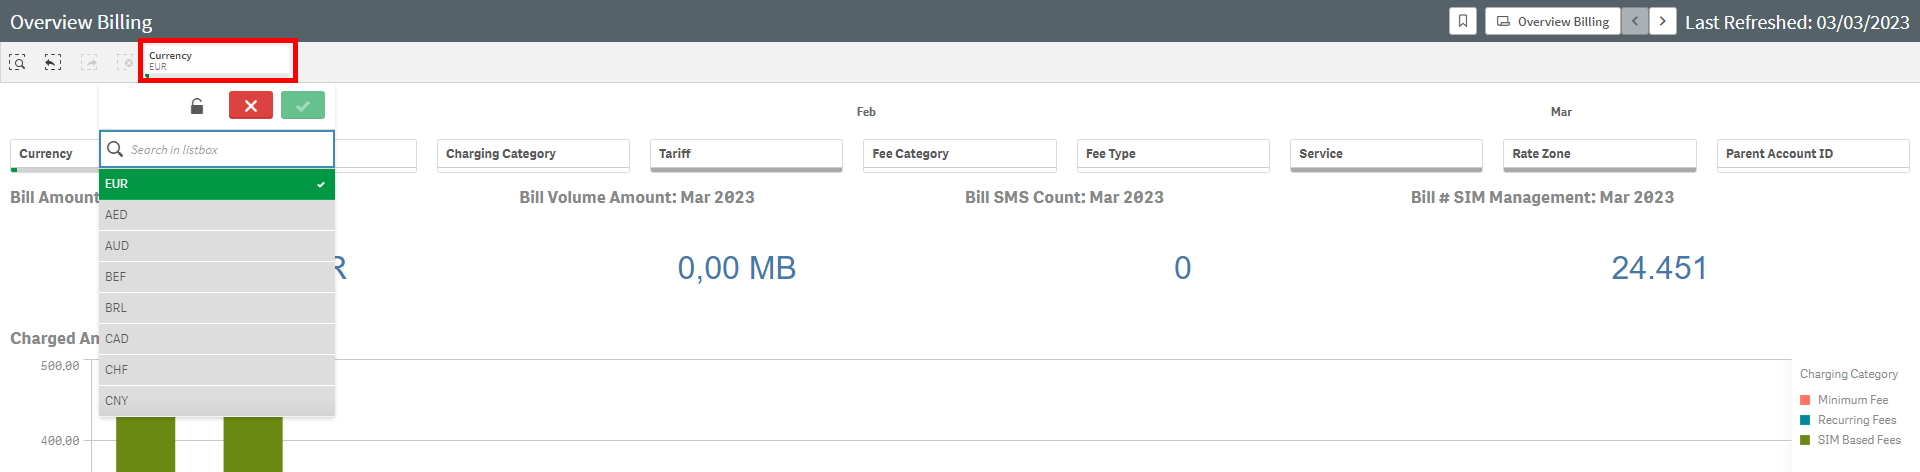Select AED in the currency list
Screen dimensions: 1920x472
click(x=216, y=215)
